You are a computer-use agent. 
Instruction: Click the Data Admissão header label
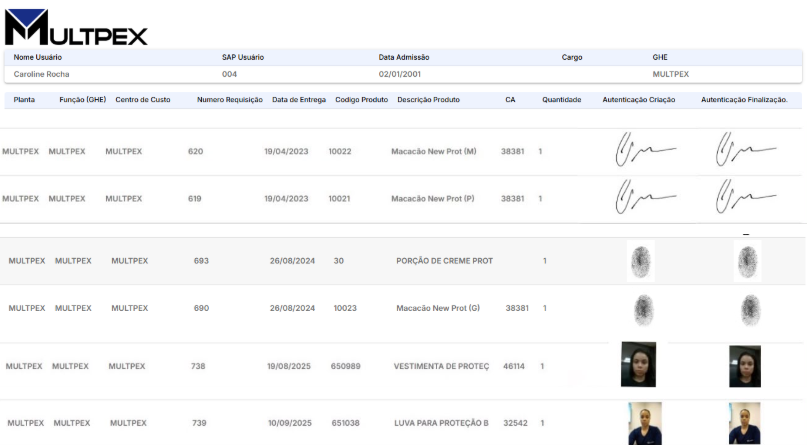pos(404,57)
